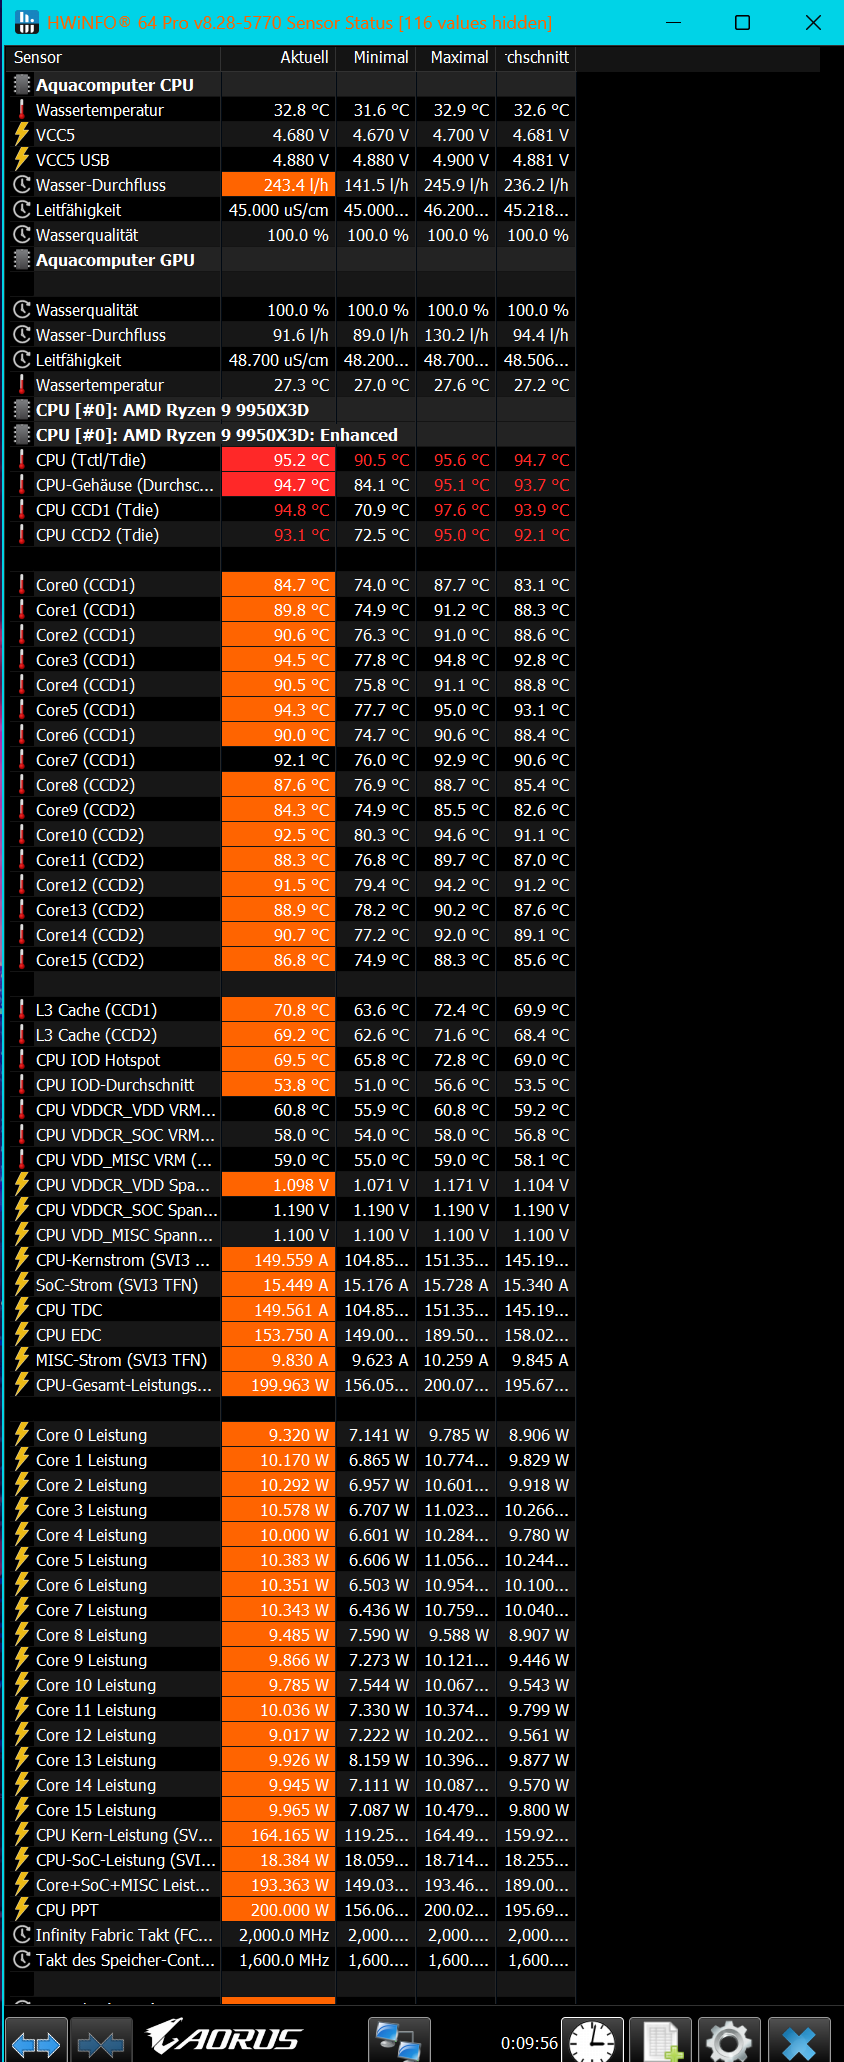Select the CPU-SoC-Leistung (SVI... row

[291, 1860]
